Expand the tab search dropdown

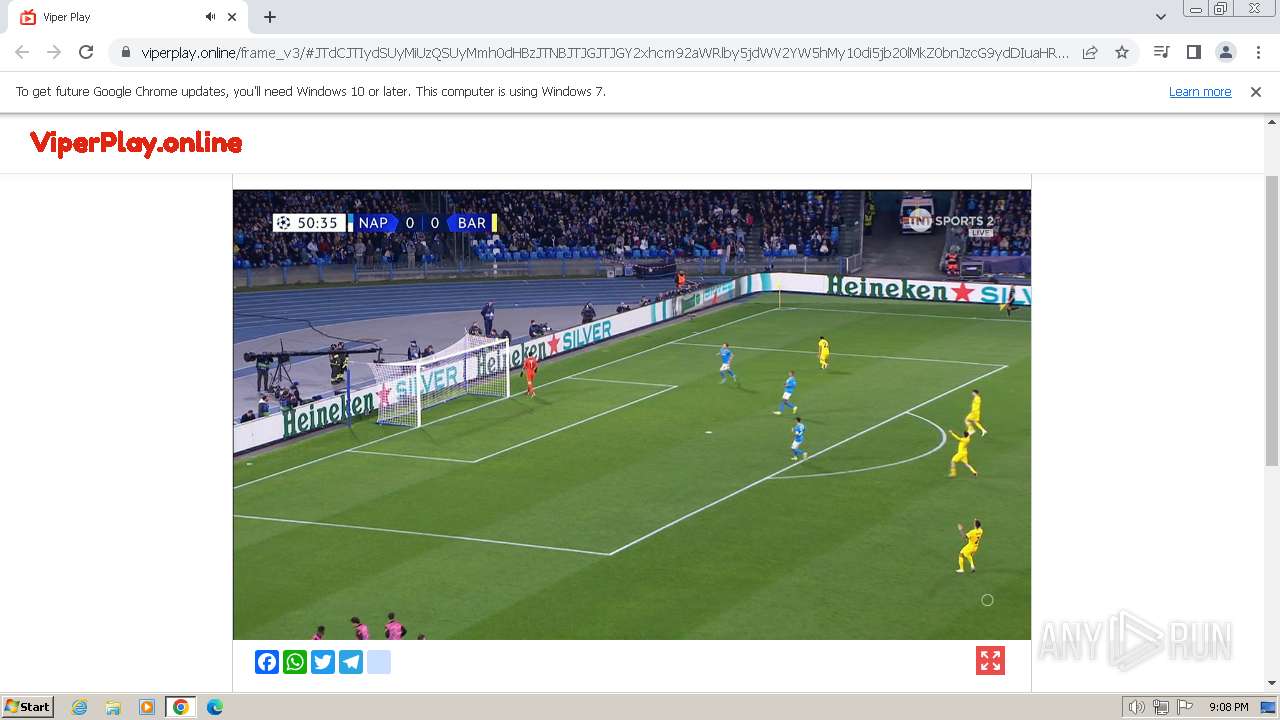(x=1160, y=17)
